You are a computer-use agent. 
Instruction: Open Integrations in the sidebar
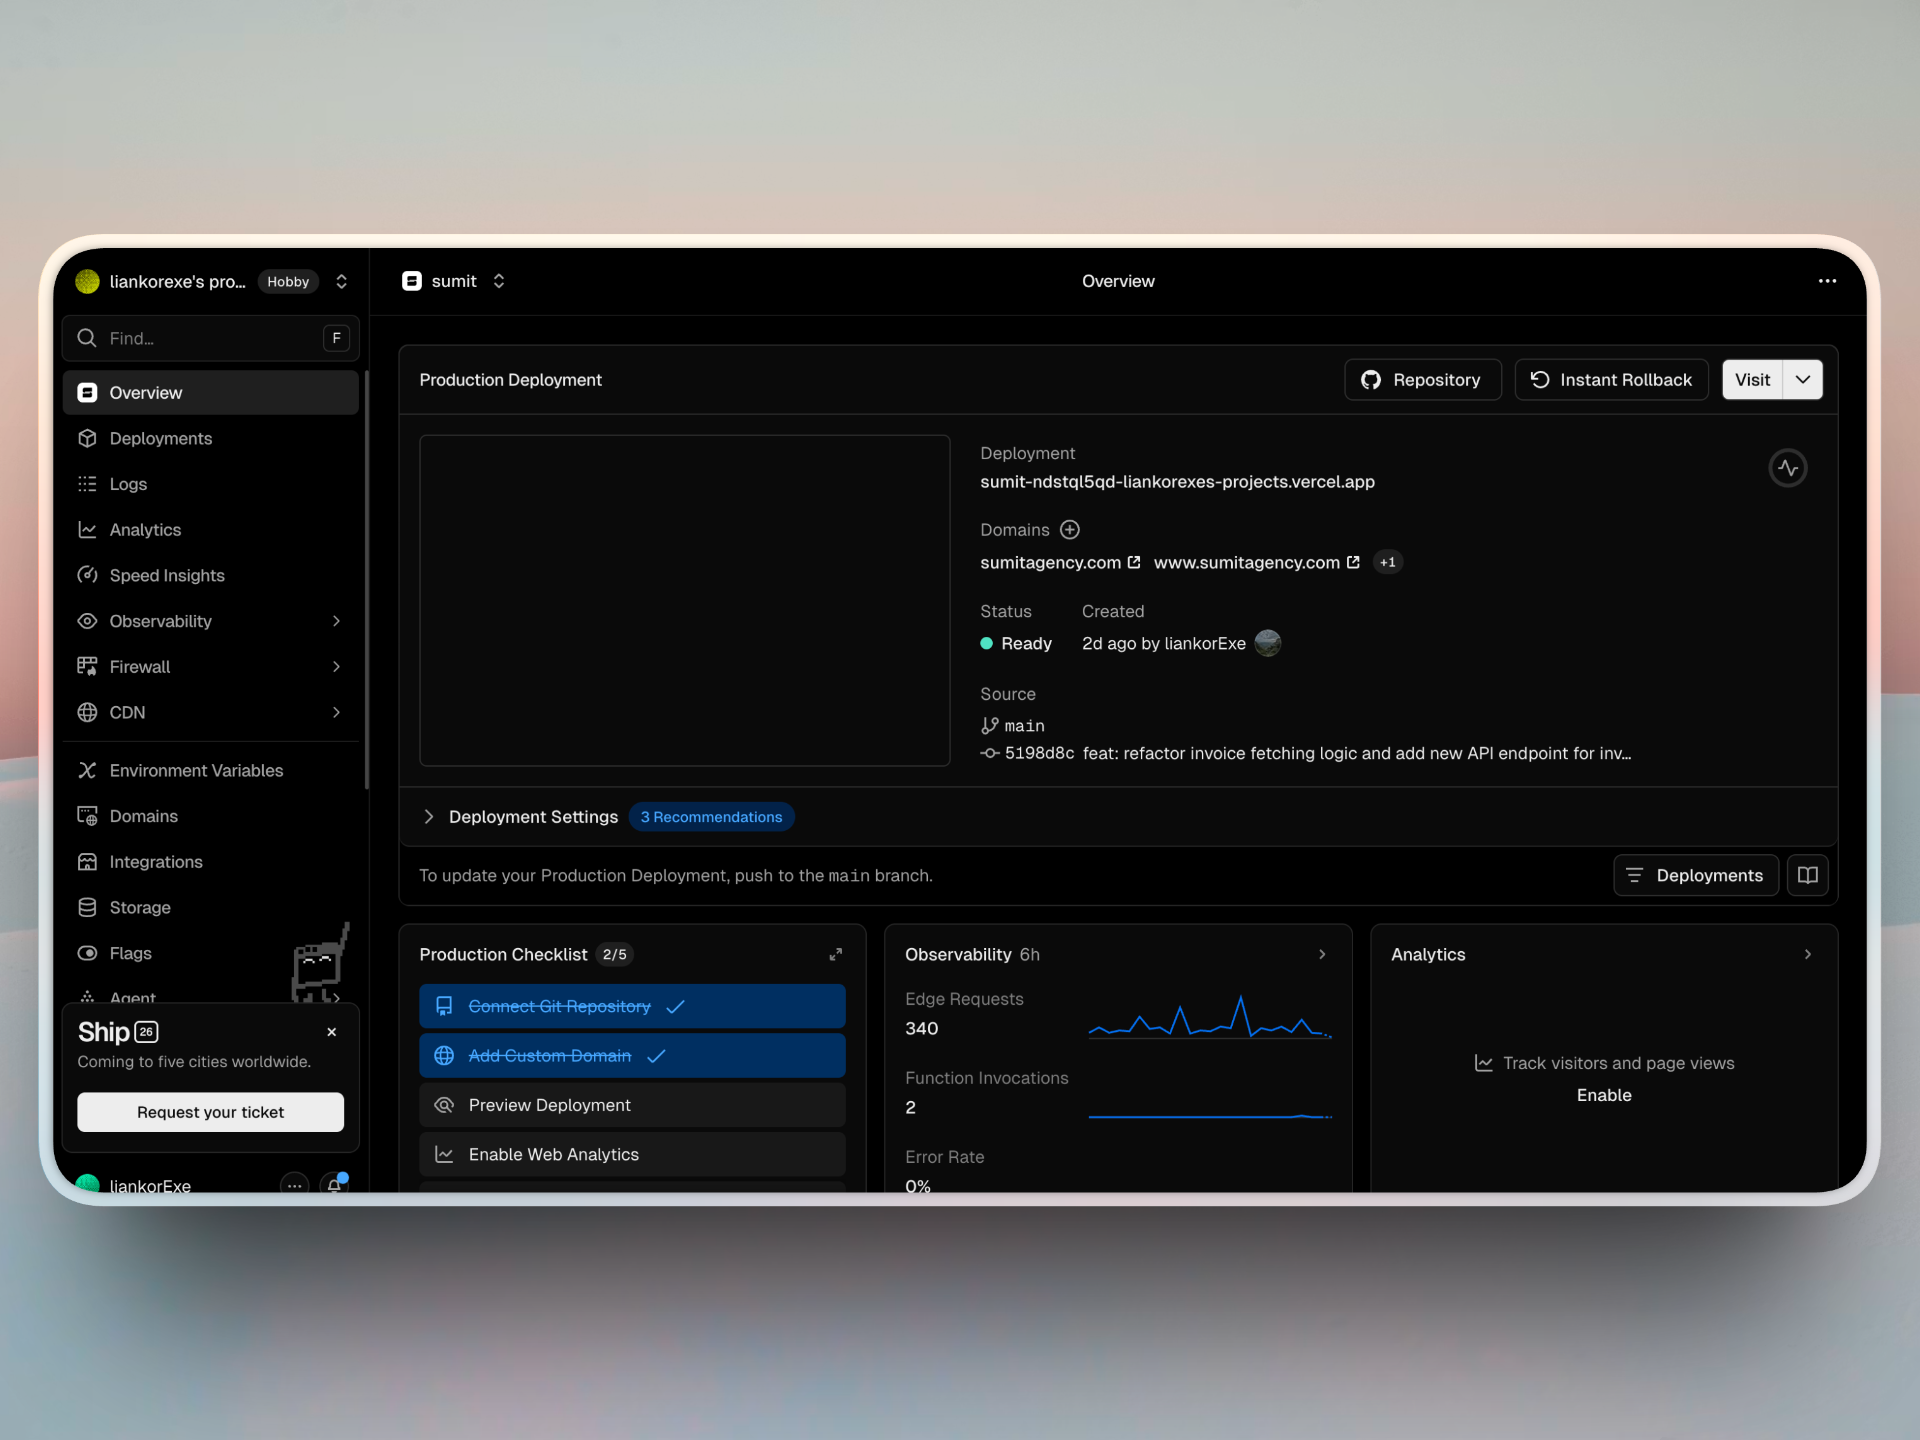[211, 862]
